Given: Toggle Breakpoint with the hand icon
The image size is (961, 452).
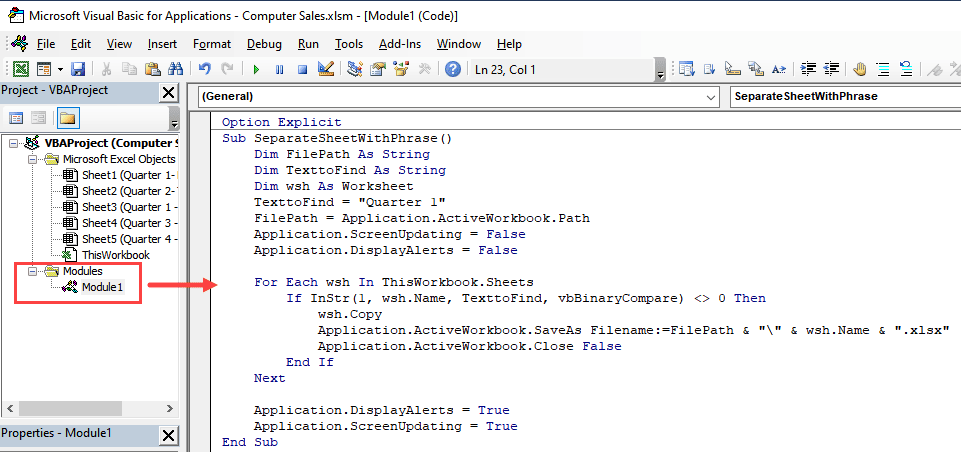Looking at the screenshot, I should click(859, 69).
